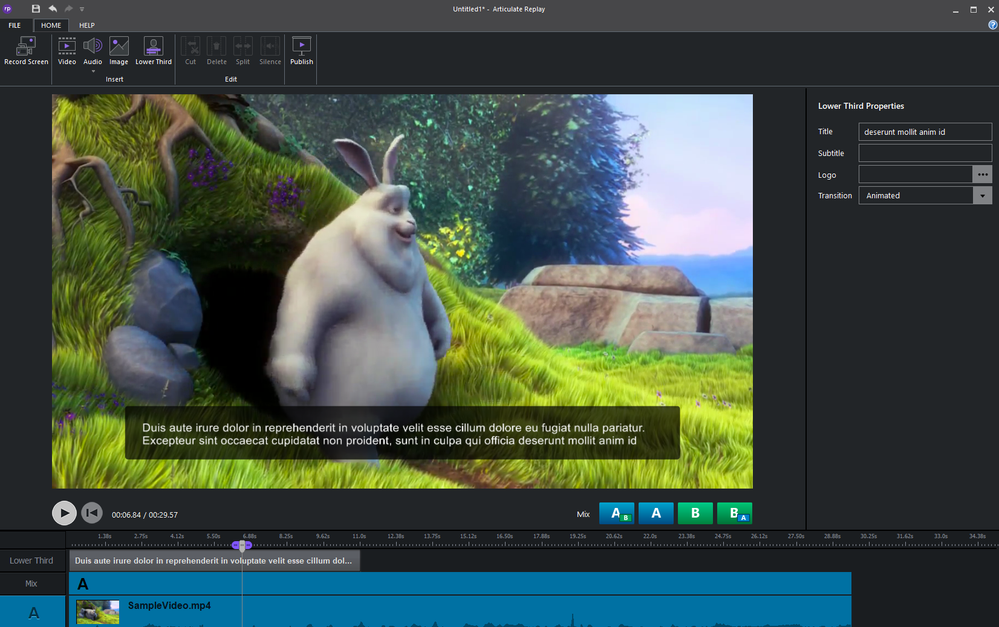Click the Publish icon
The image size is (999, 627).
(301, 46)
